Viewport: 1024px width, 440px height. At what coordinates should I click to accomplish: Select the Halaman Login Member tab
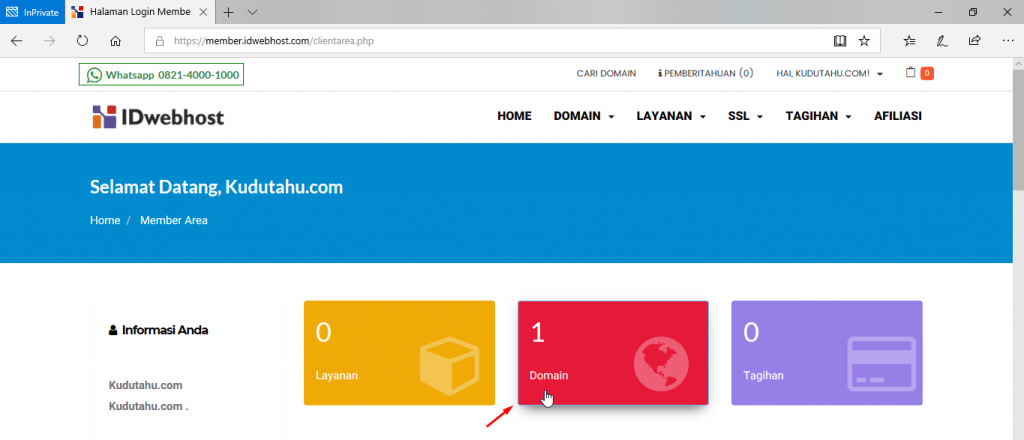point(141,12)
